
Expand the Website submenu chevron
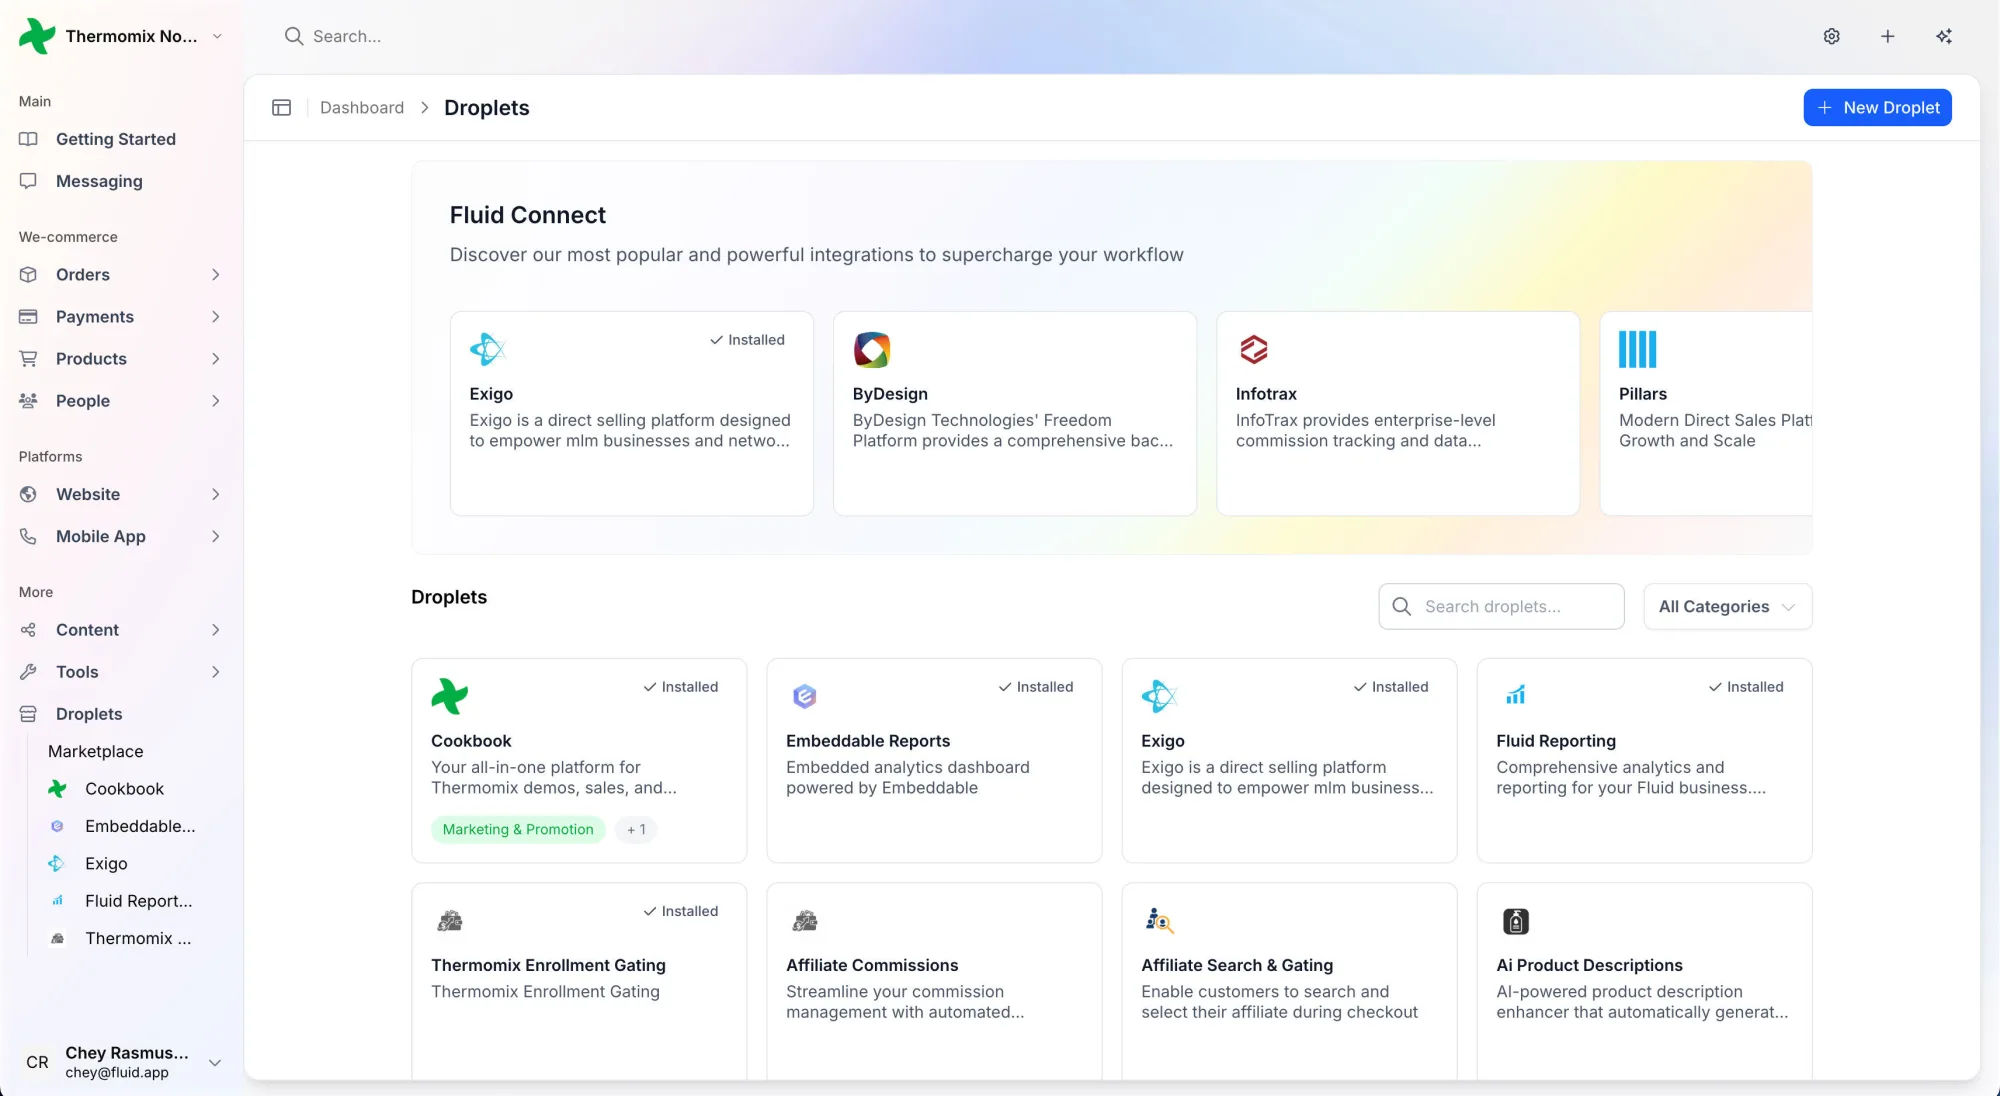215,494
